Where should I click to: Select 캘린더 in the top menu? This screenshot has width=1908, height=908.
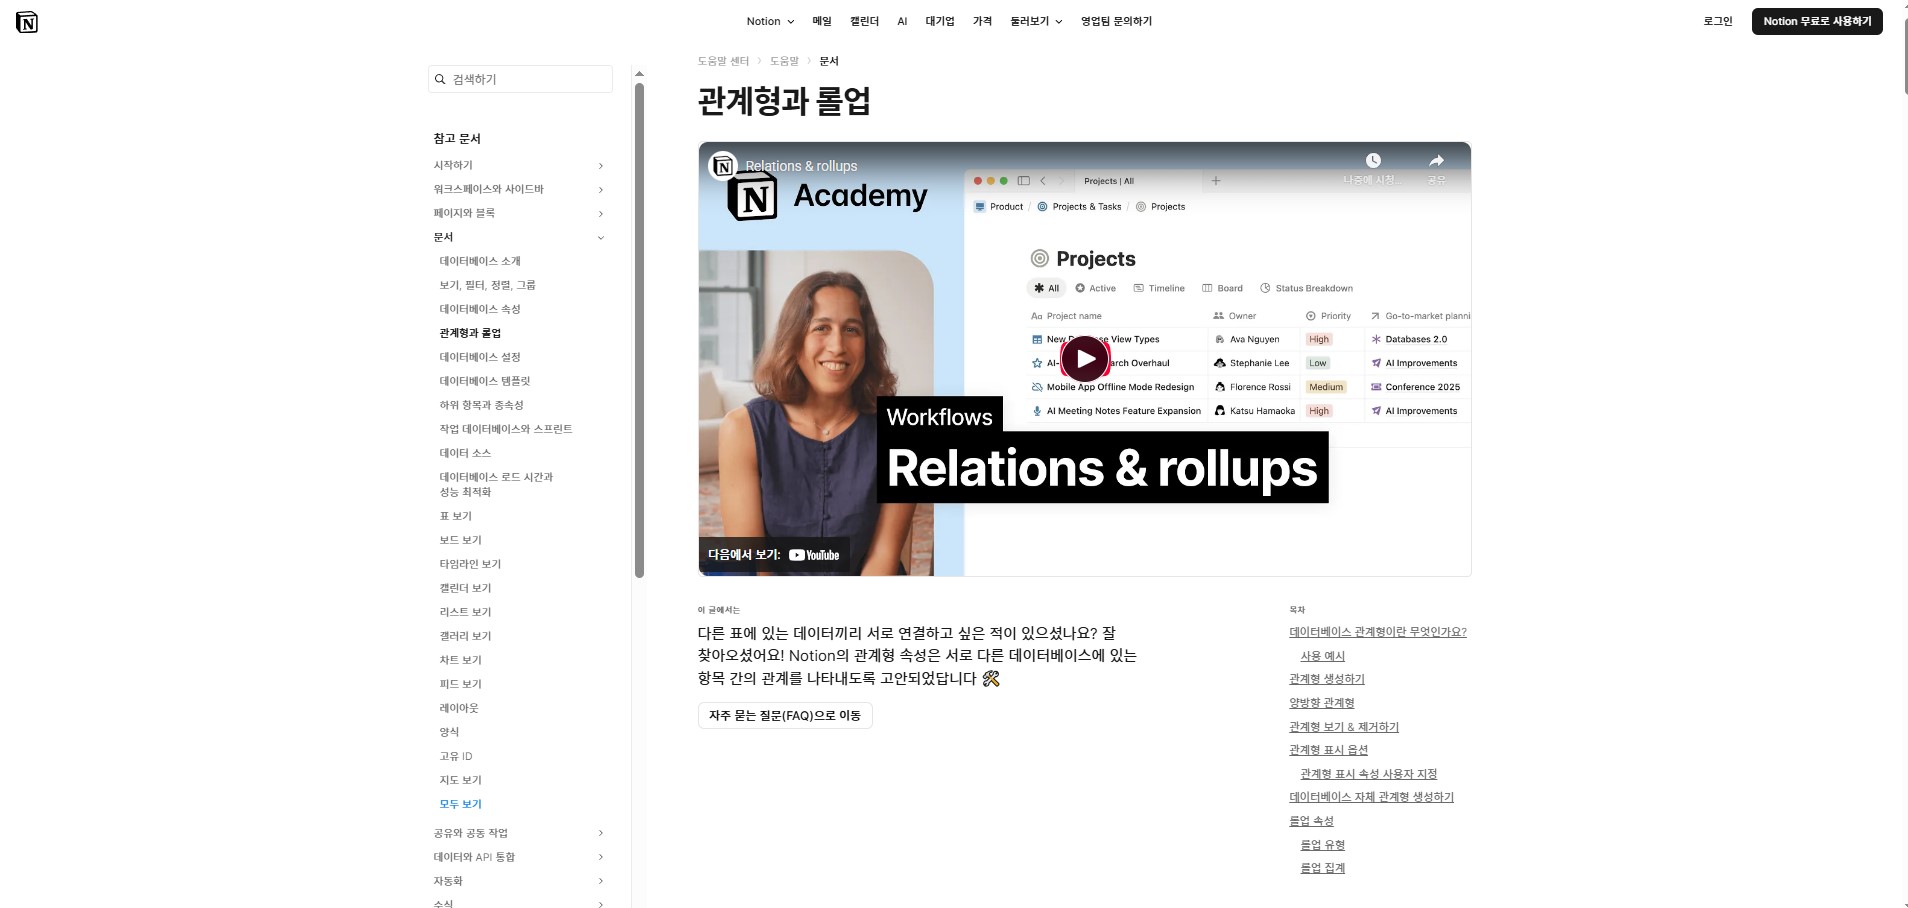(x=862, y=21)
